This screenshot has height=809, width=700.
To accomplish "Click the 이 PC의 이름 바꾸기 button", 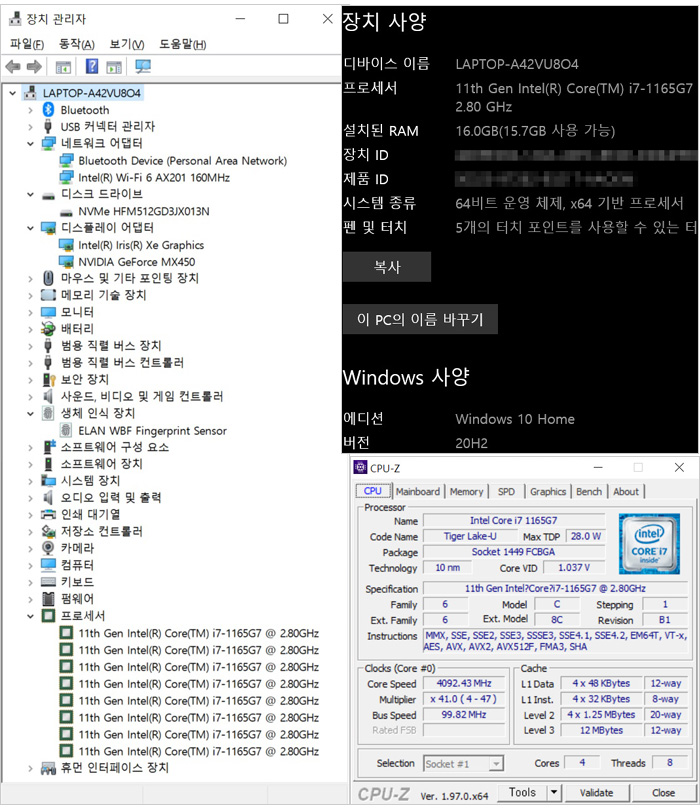I will coord(420,319).
